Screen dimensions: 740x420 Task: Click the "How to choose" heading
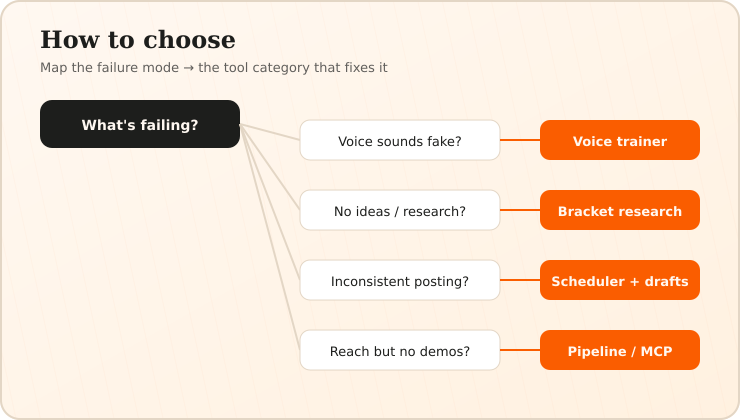[x=138, y=40]
